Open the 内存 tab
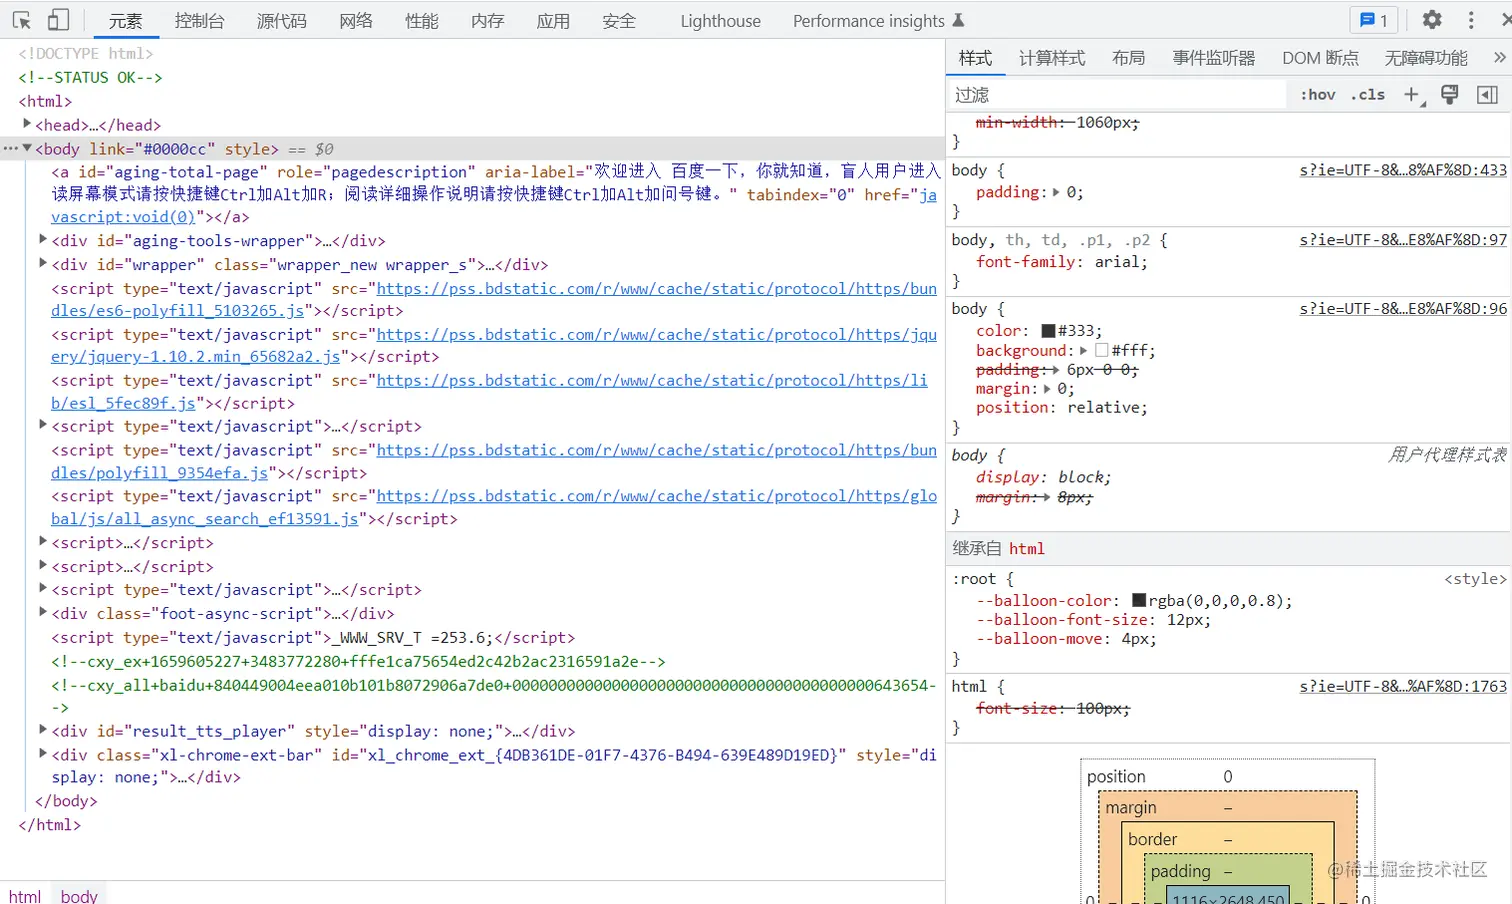The image size is (1512, 904). pyautogui.click(x=487, y=21)
